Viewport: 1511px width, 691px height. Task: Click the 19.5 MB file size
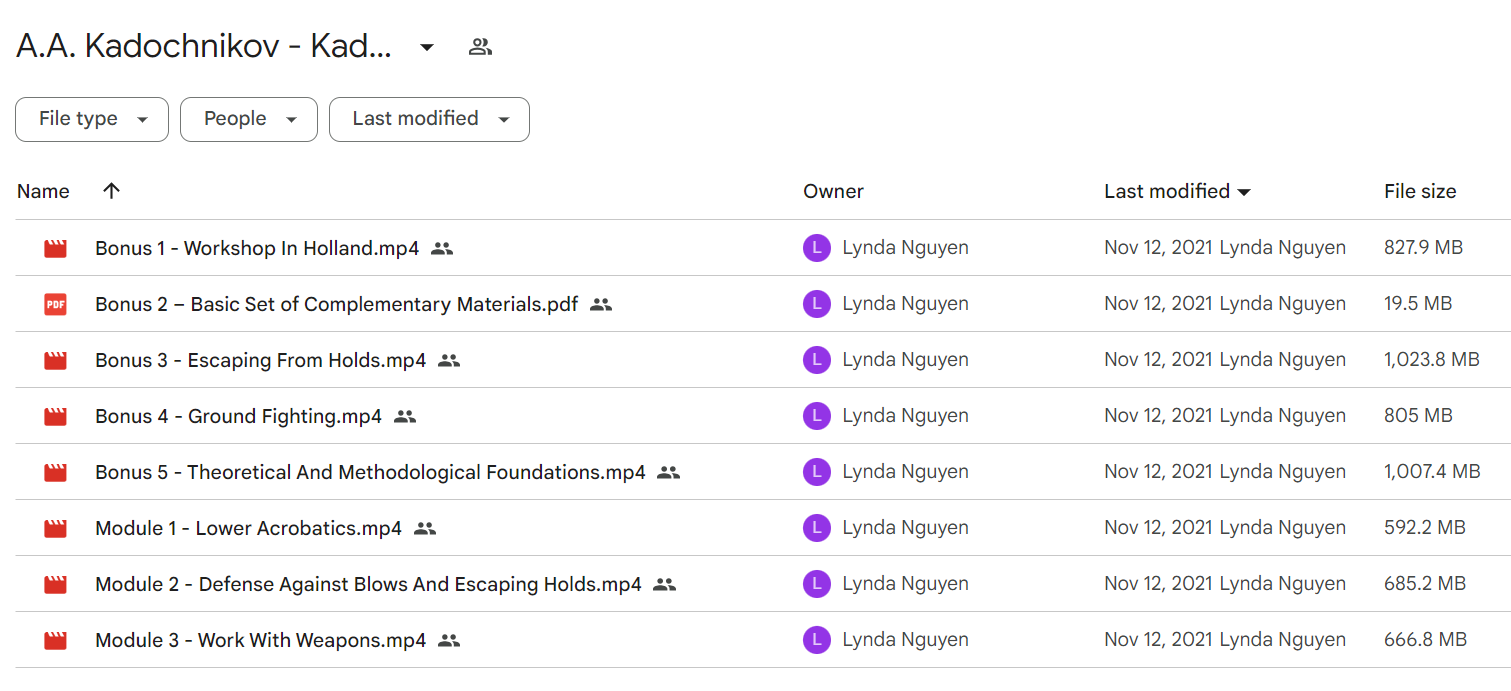tap(1418, 304)
